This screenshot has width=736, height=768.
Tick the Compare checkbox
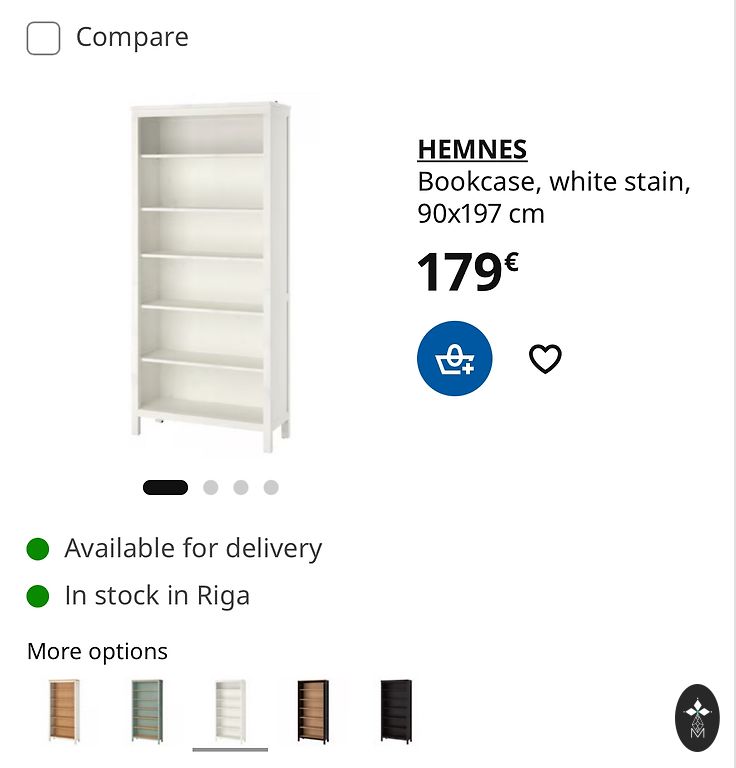pyautogui.click(x=43, y=38)
